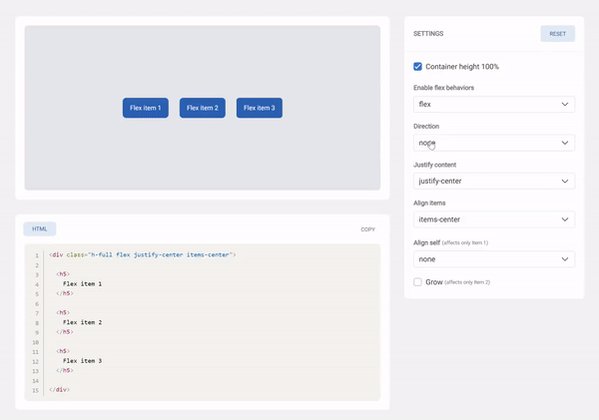Click the 'Align items' label
Viewport: 599px width, 420px height.
pyautogui.click(x=429, y=203)
